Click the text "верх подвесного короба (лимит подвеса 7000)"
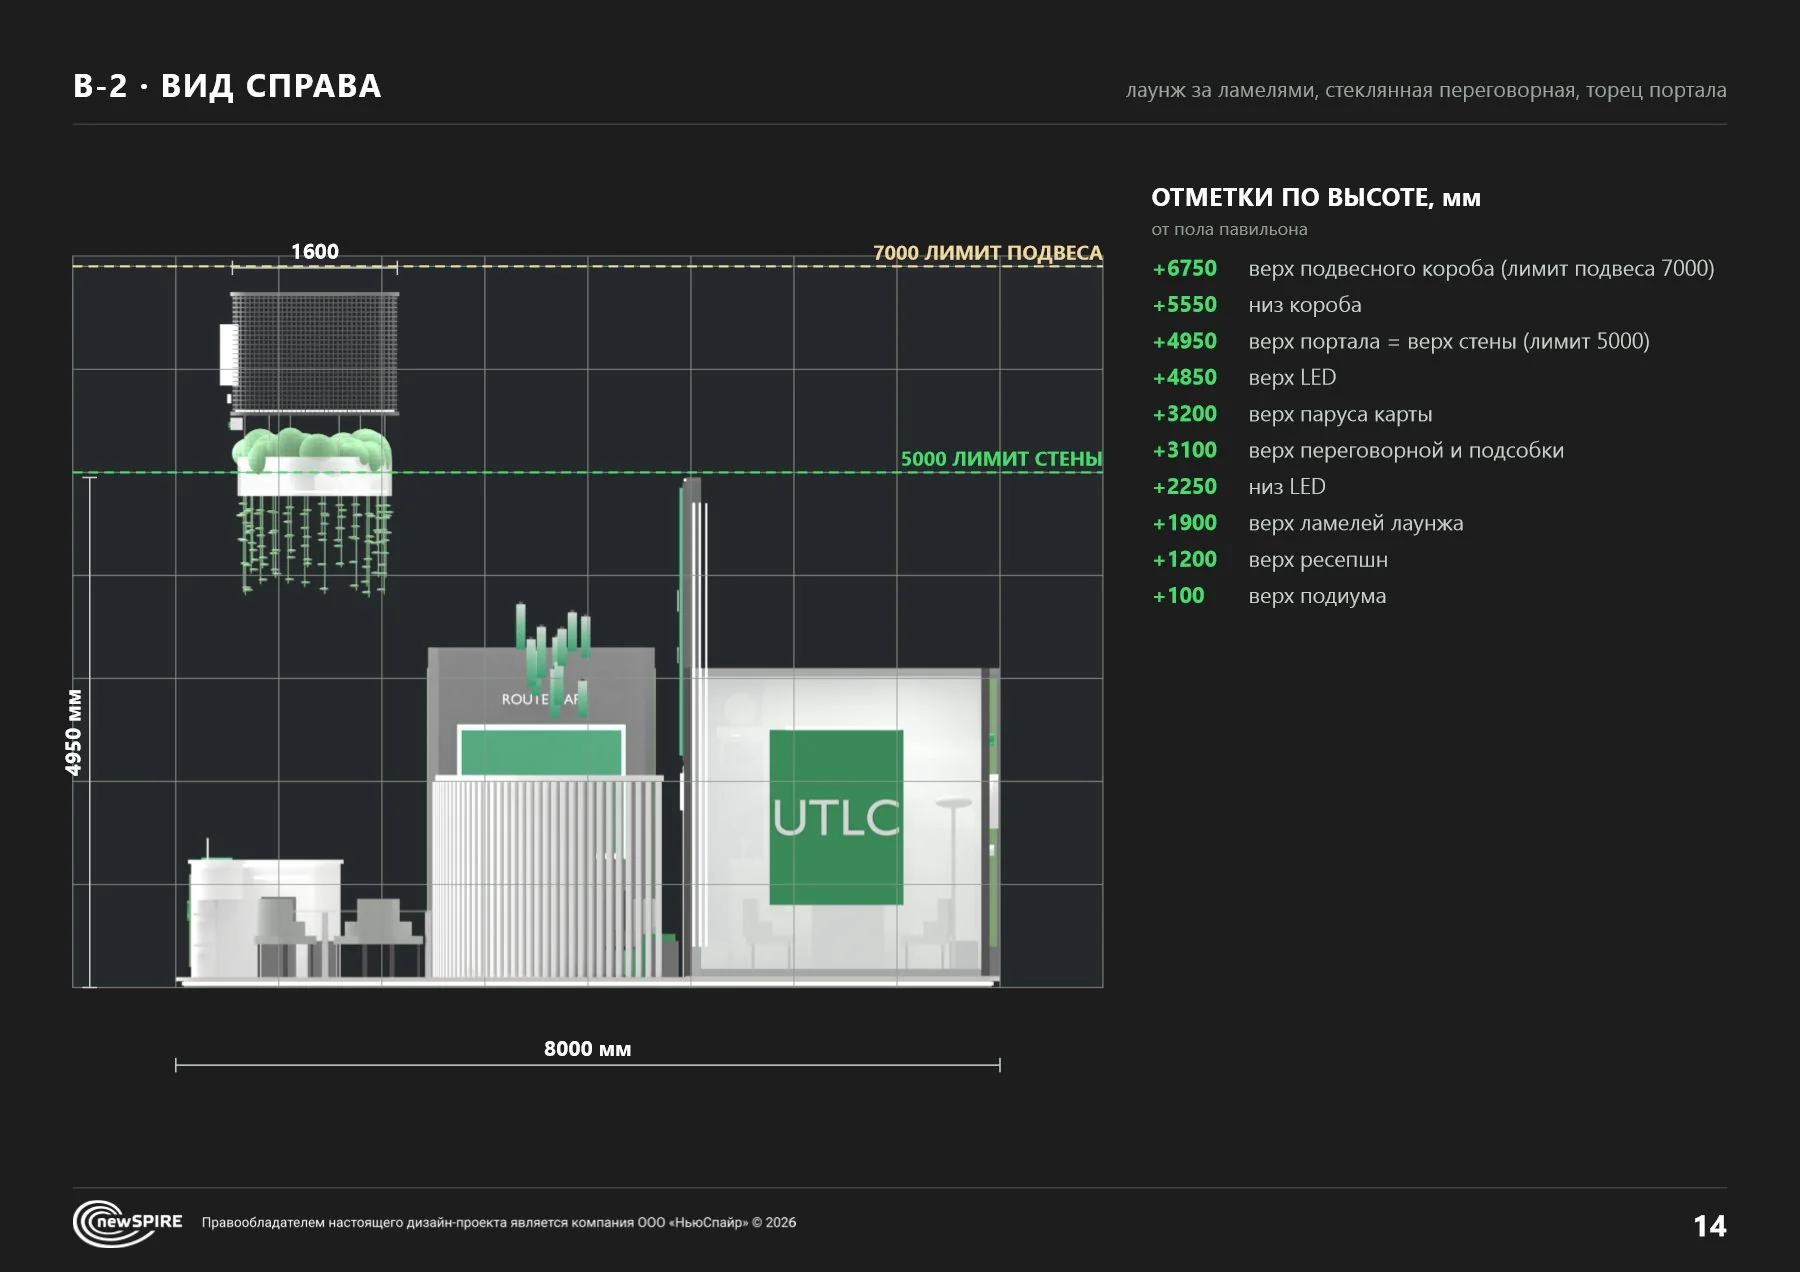The image size is (1800, 1272). click(x=1481, y=268)
